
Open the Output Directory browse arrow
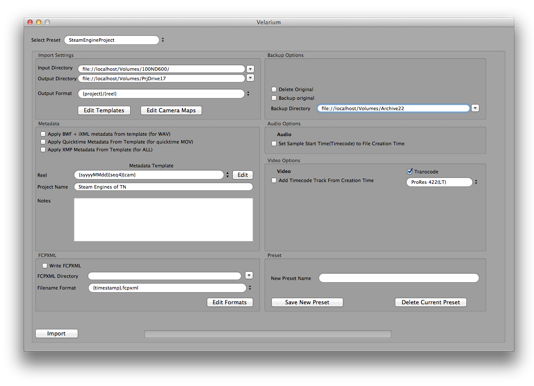[x=250, y=78]
